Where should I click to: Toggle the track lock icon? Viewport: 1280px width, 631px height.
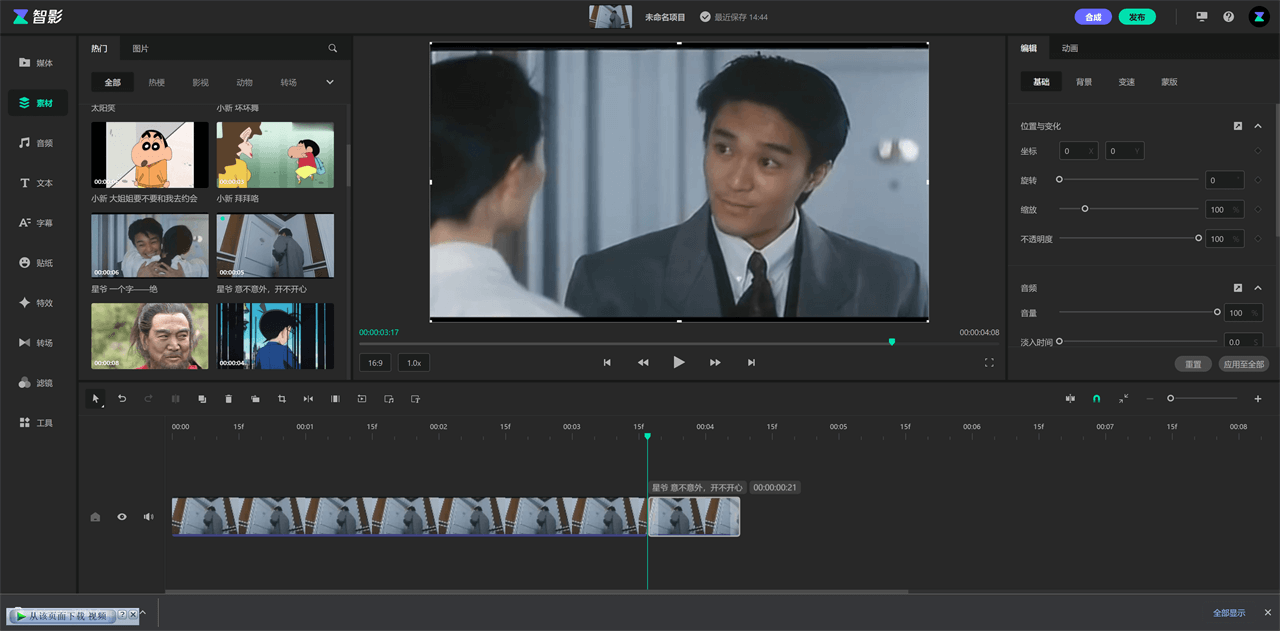[x=95, y=517]
